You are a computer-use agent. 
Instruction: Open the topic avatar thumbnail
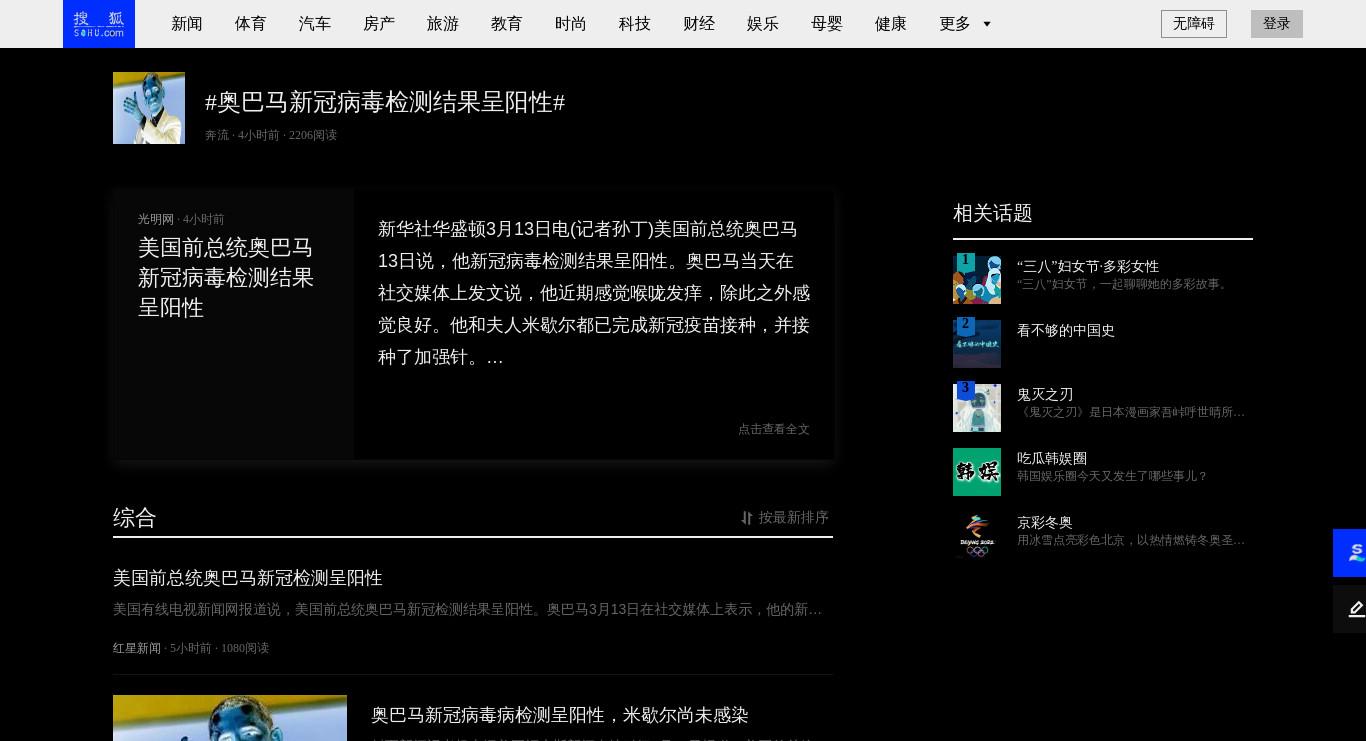click(149, 108)
